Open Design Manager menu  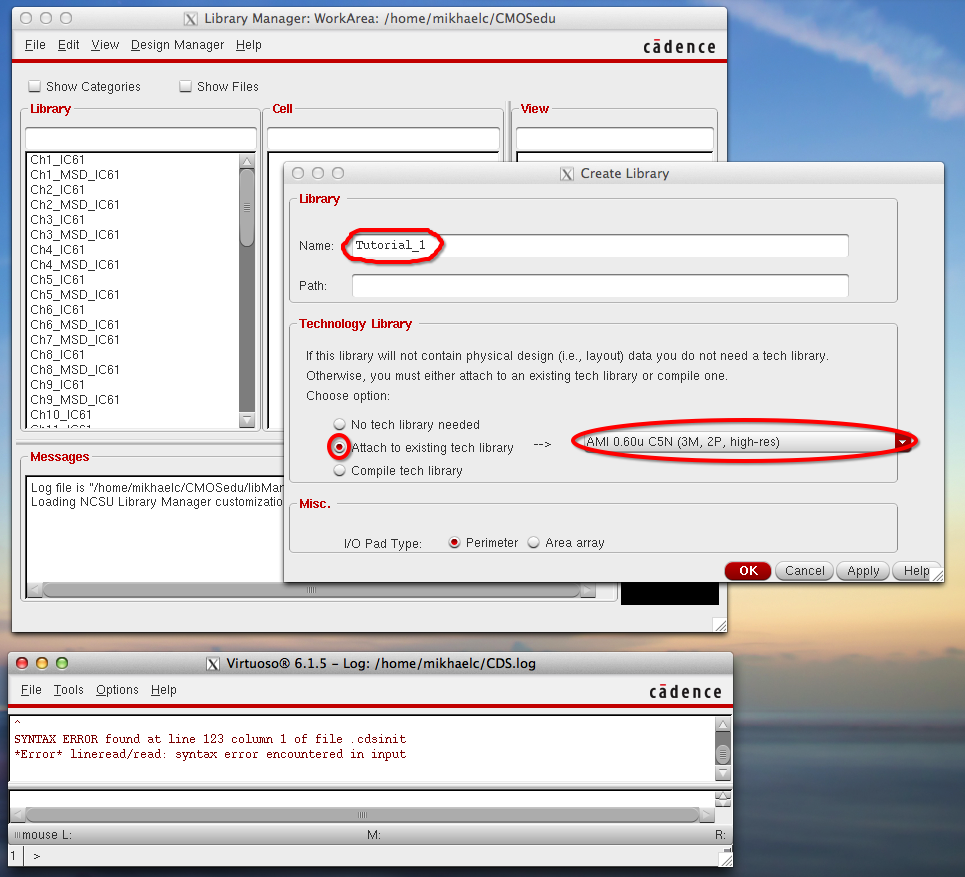177,45
